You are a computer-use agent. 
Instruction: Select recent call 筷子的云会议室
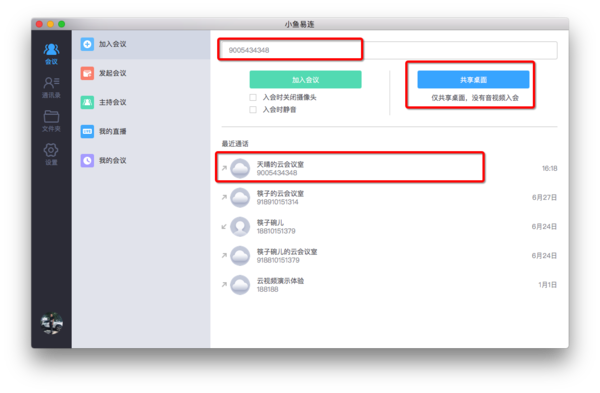pyautogui.click(x=389, y=197)
